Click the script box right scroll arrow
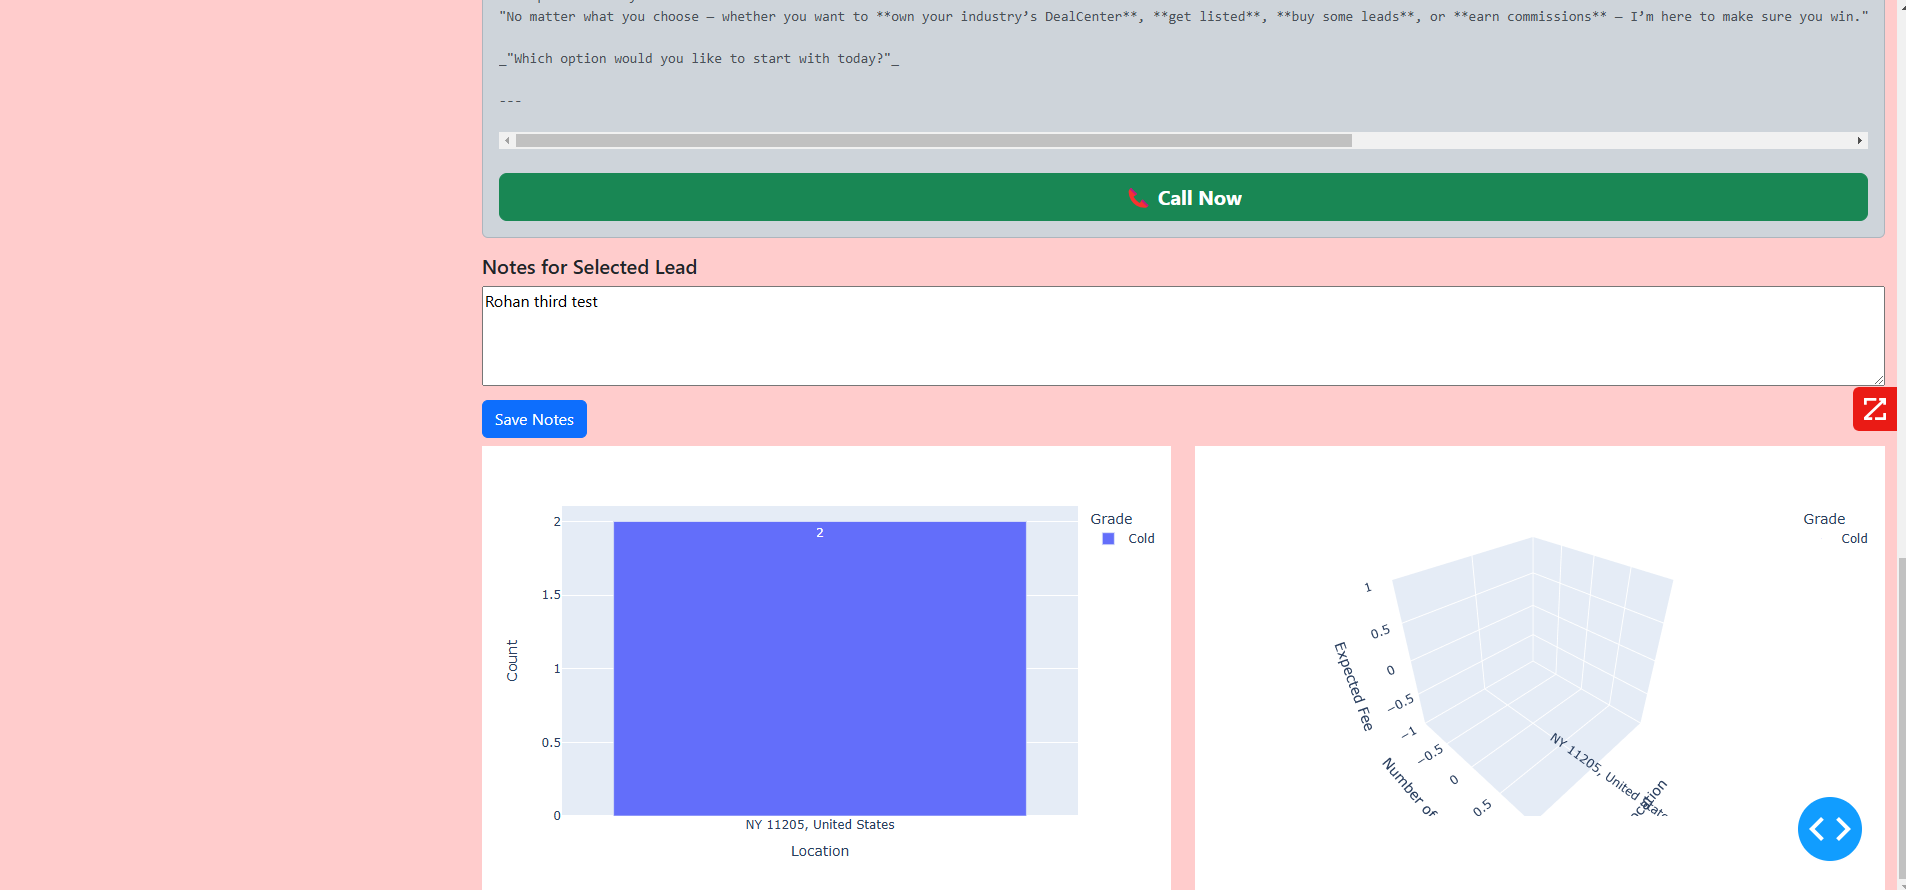Image resolution: width=1906 pixels, height=890 pixels. [x=1860, y=141]
